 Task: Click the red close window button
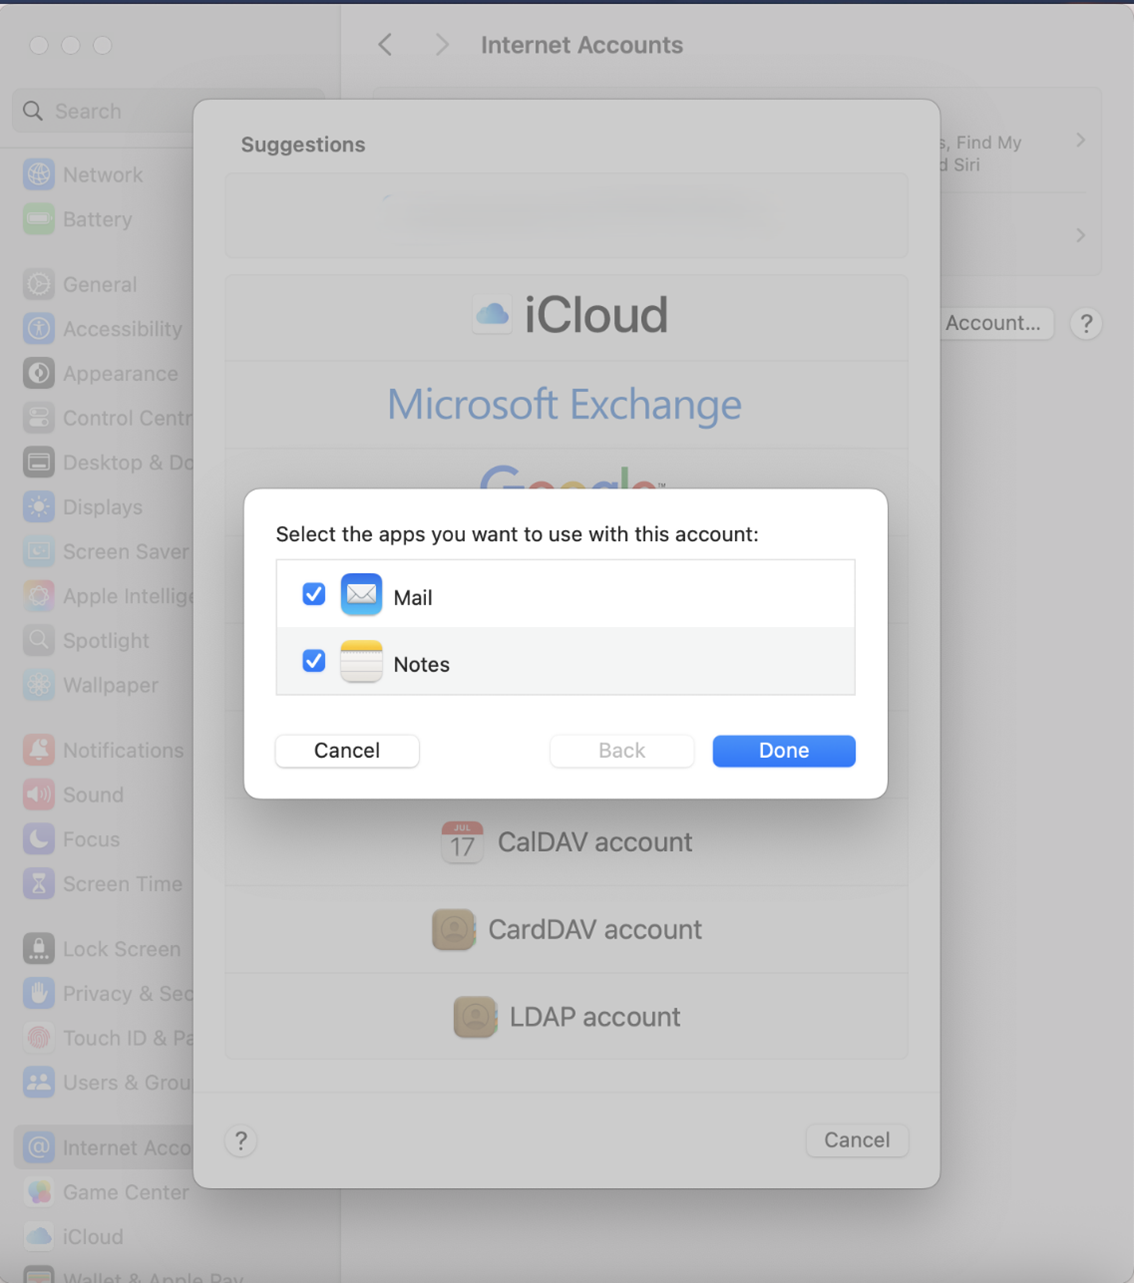[x=39, y=45]
